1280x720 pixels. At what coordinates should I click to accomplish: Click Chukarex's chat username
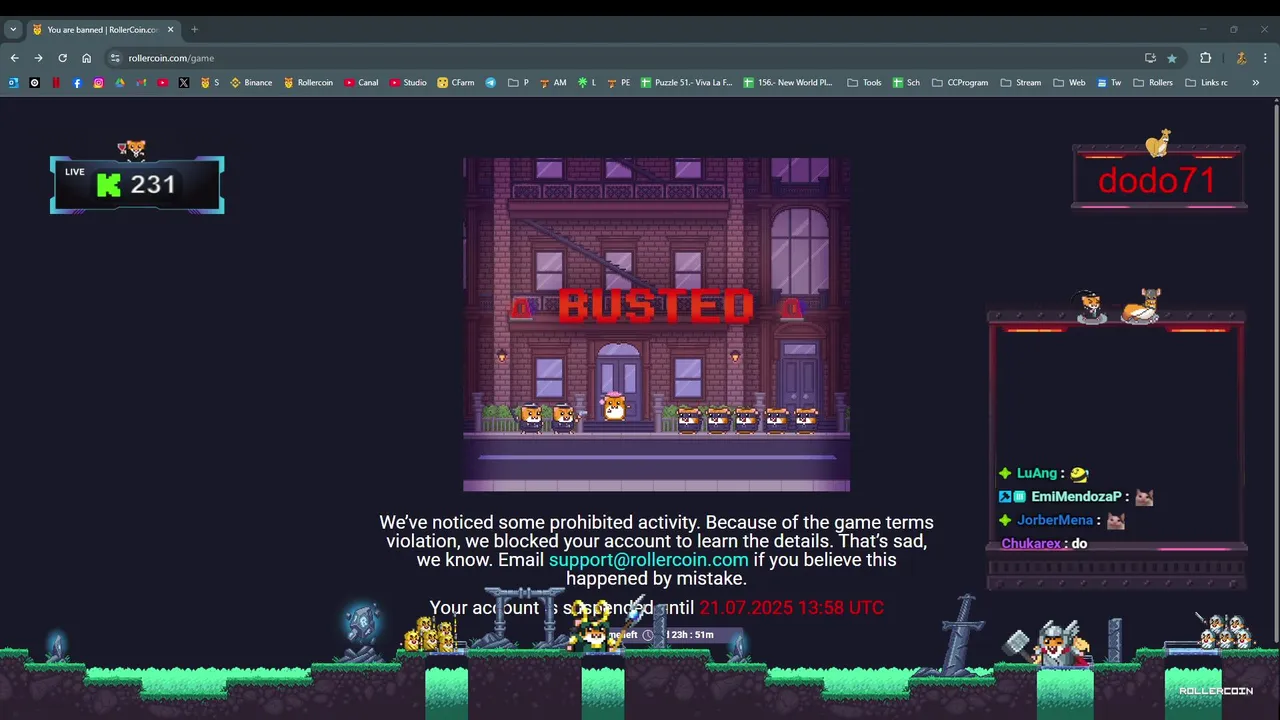(x=1031, y=544)
